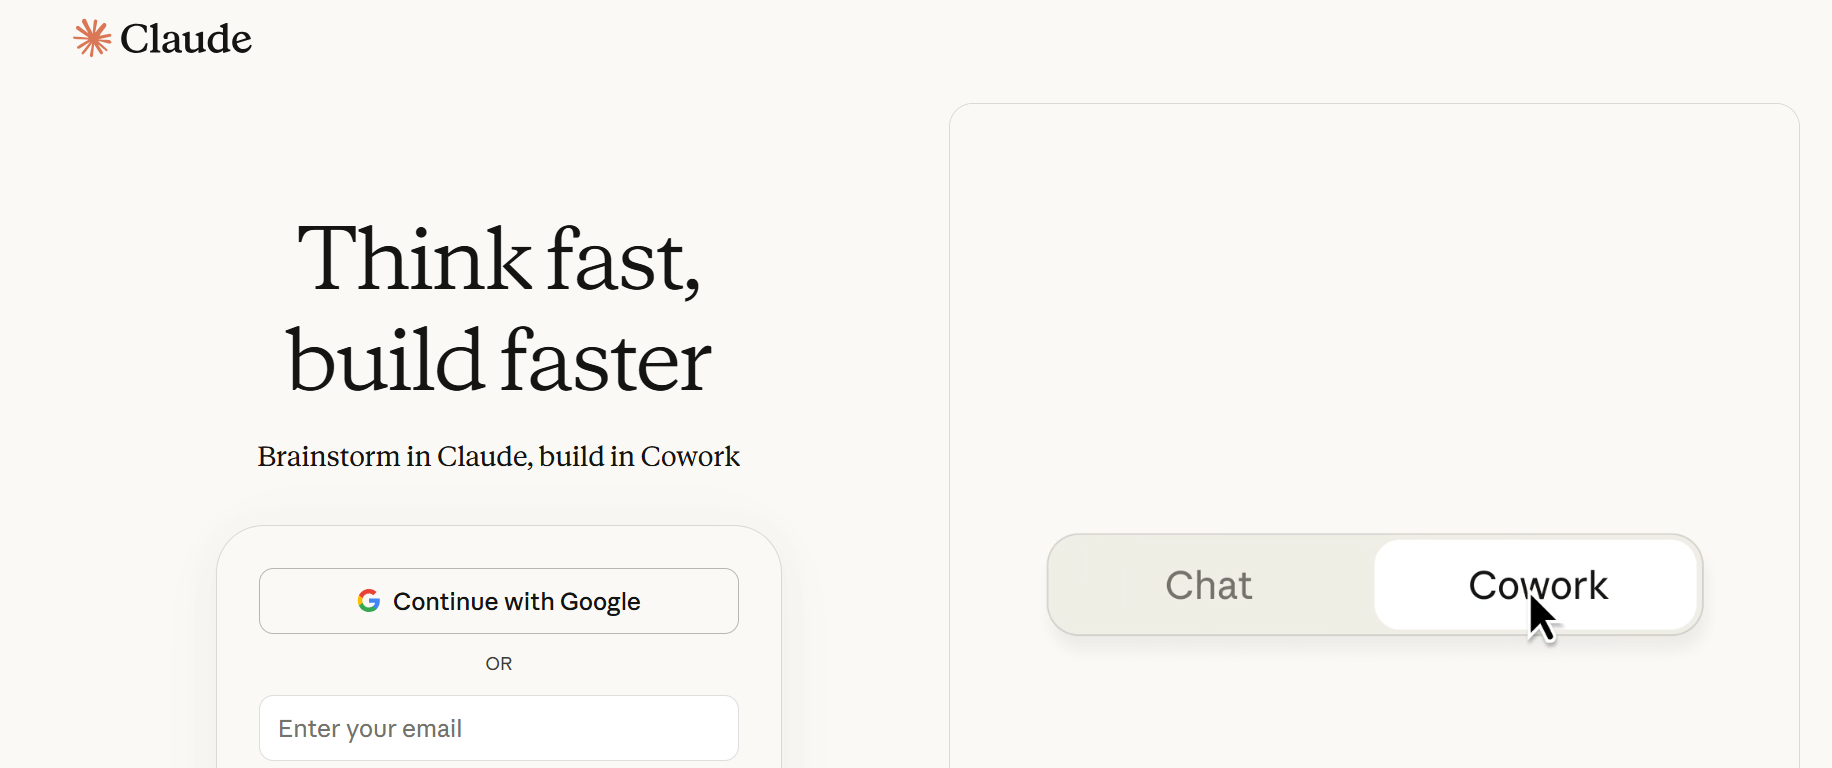Click the orange Claude starburst logo icon
Image resolution: width=1832 pixels, height=768 pixels.
(x=92, y=38)
